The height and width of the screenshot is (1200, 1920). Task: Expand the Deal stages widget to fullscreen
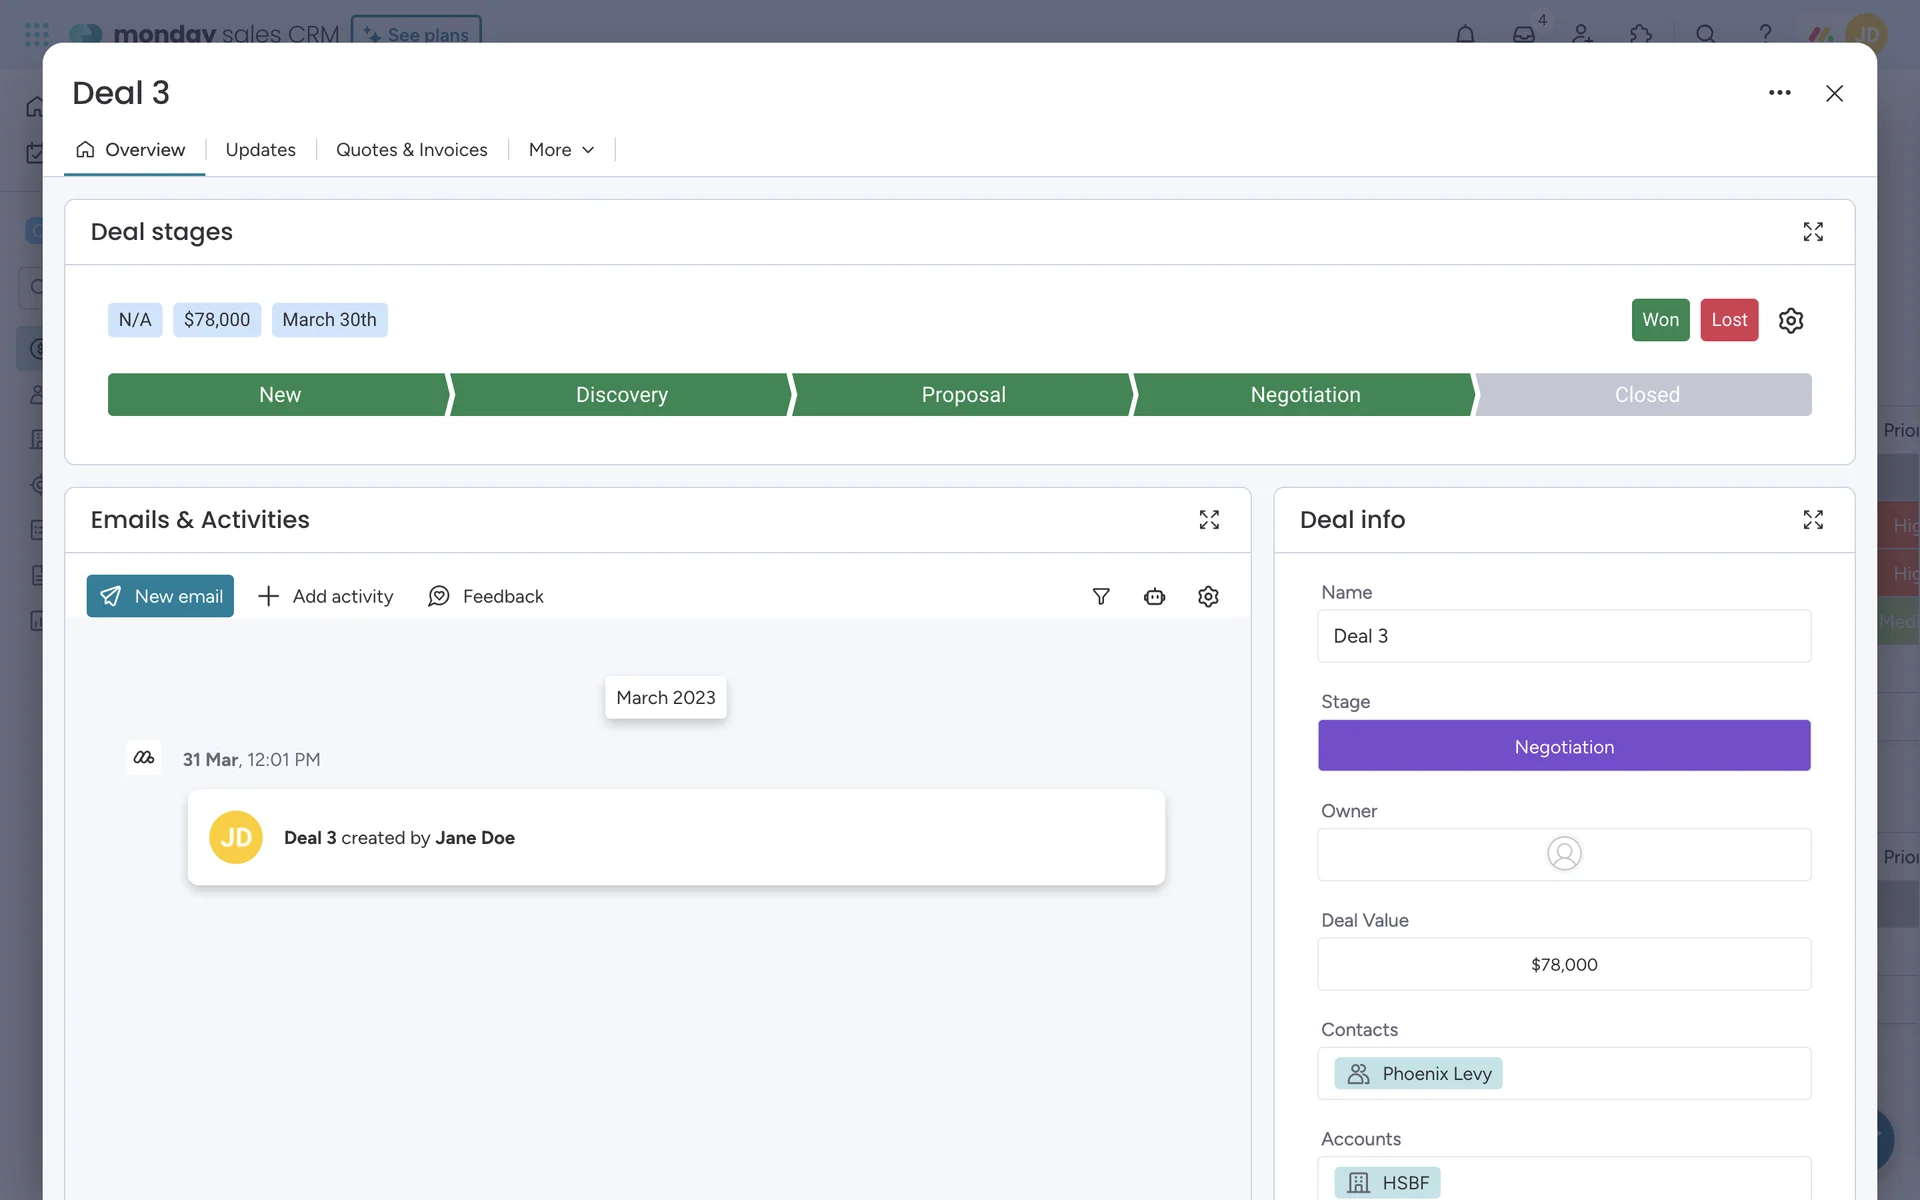(x=1812, y=232)
